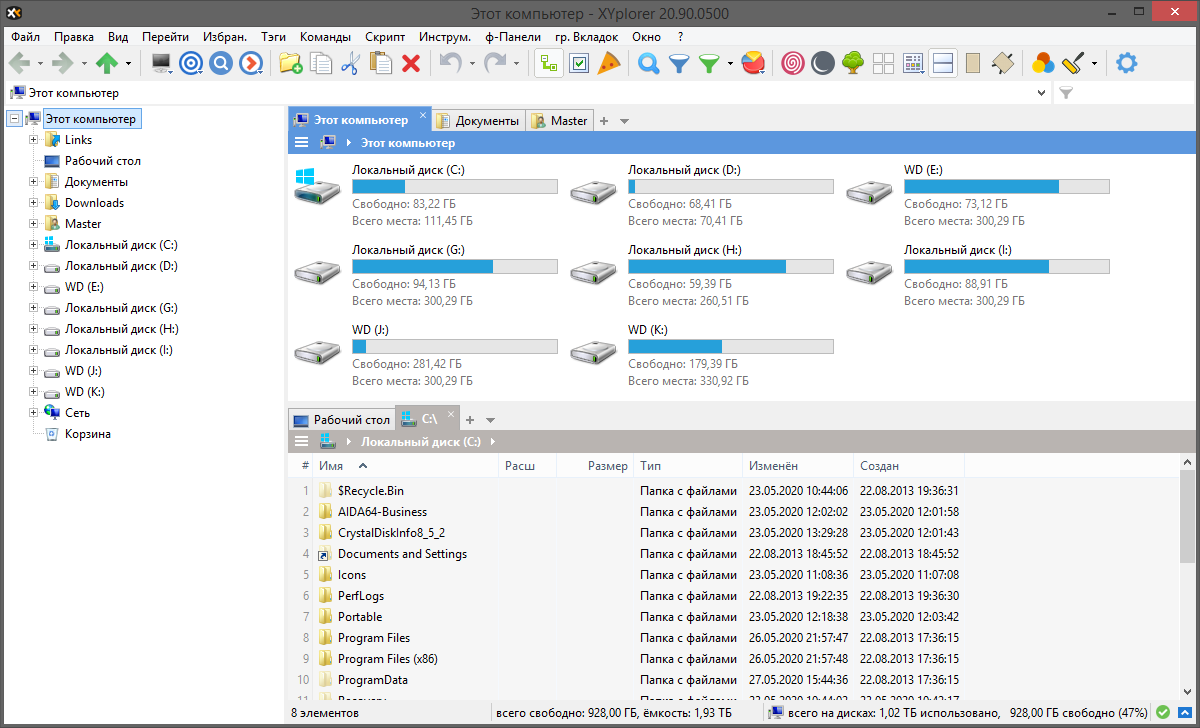Click the WD (E:) disk usage bar
The image size is (1200, 728).
[1006, 187]
